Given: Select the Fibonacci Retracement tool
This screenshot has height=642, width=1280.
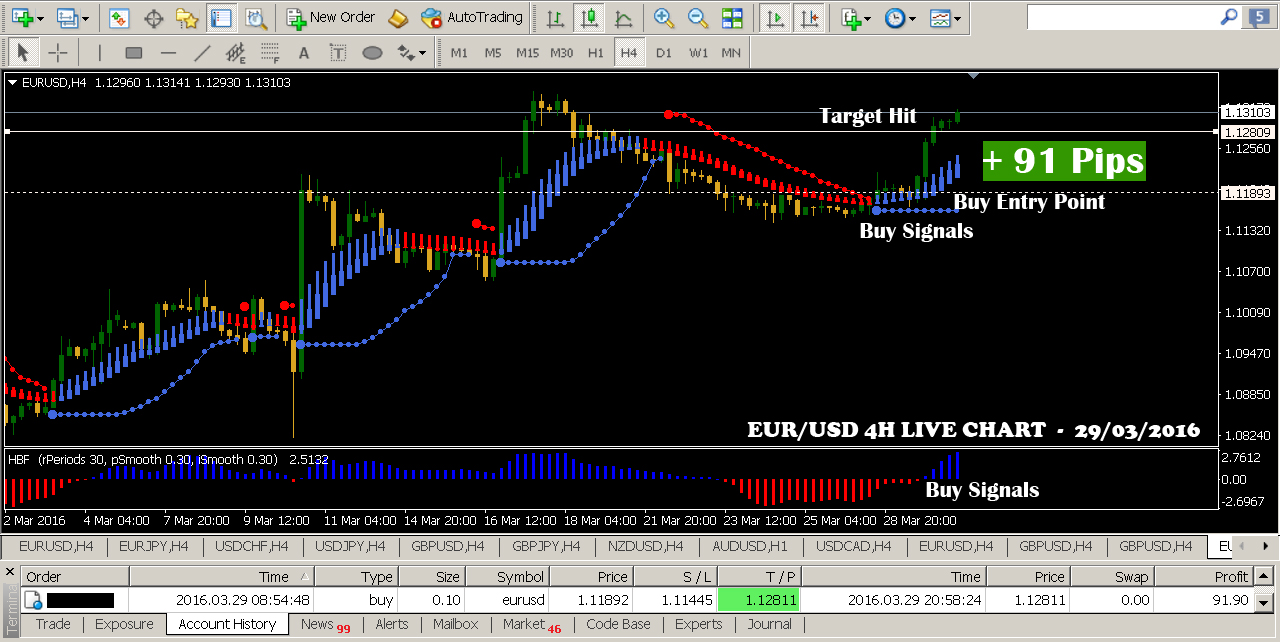Looking at the screenshot, I should tap(270, 52).
